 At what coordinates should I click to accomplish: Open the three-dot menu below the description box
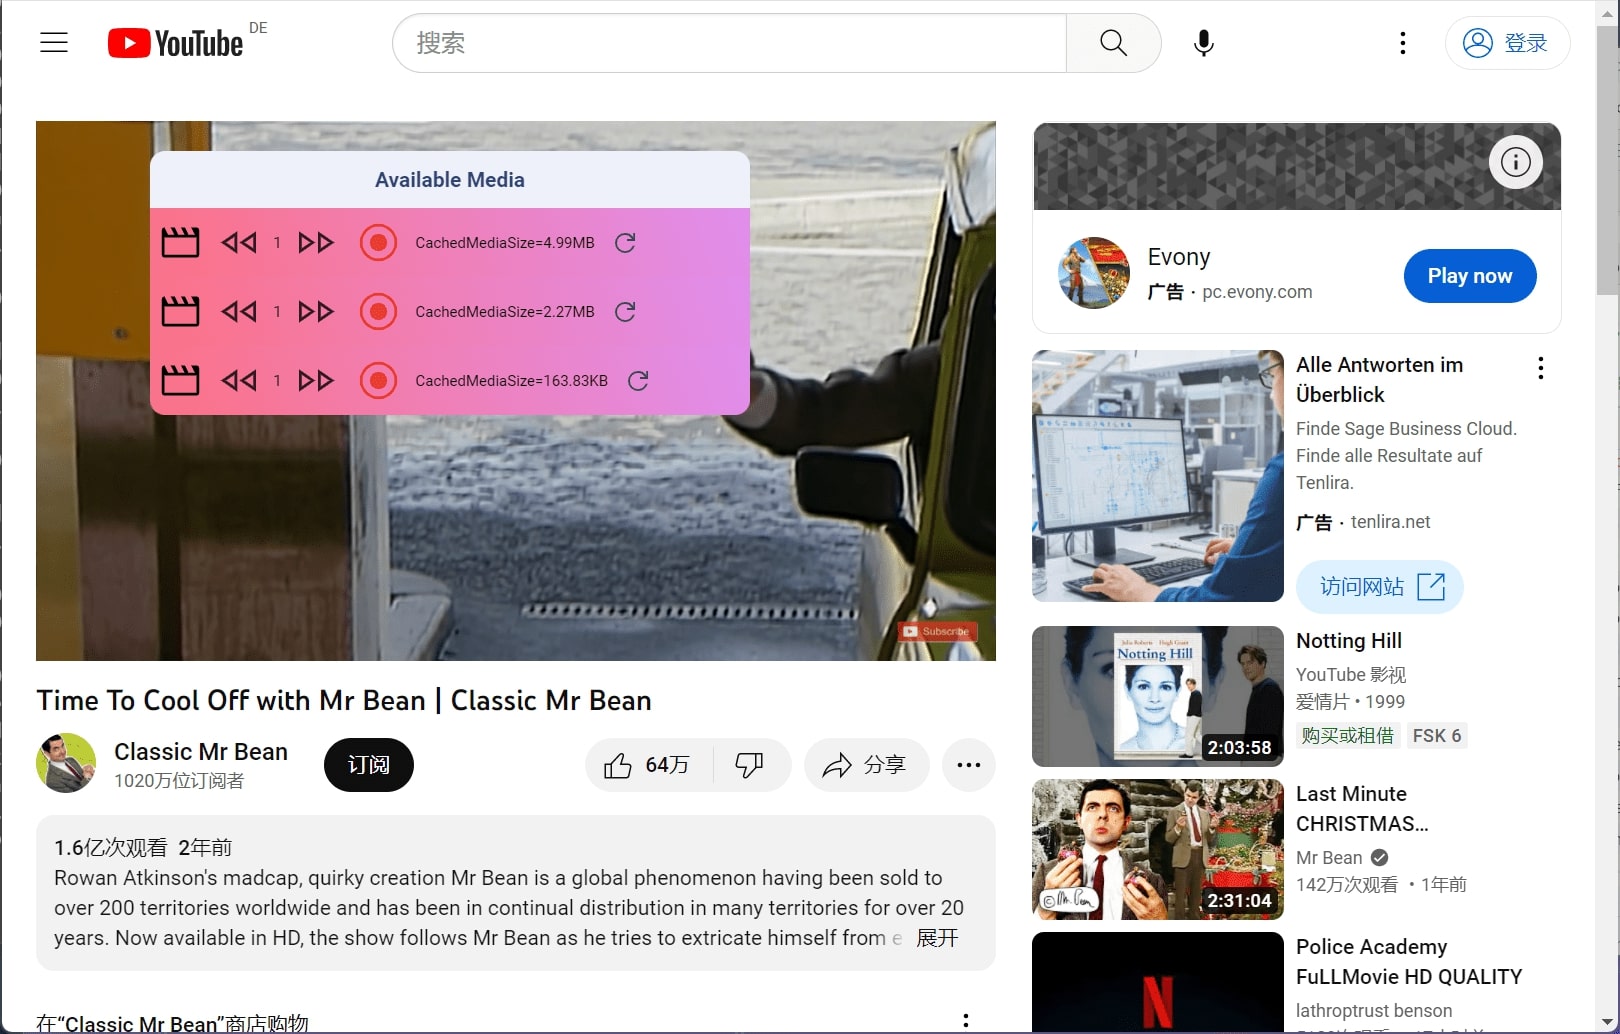(x=966, y=1019)
